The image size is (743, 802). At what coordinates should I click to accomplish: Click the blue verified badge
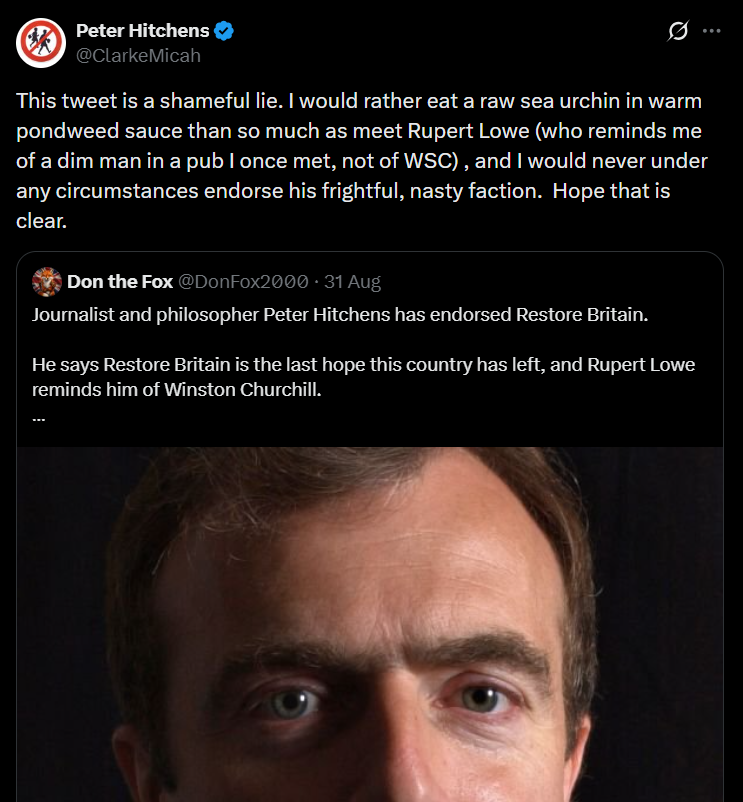223,31
